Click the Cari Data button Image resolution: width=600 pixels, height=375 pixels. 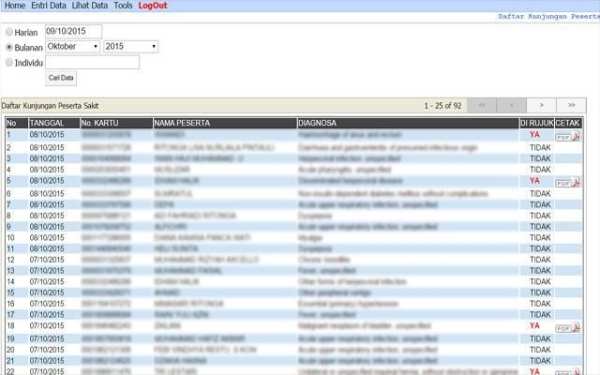coord(61,78)
